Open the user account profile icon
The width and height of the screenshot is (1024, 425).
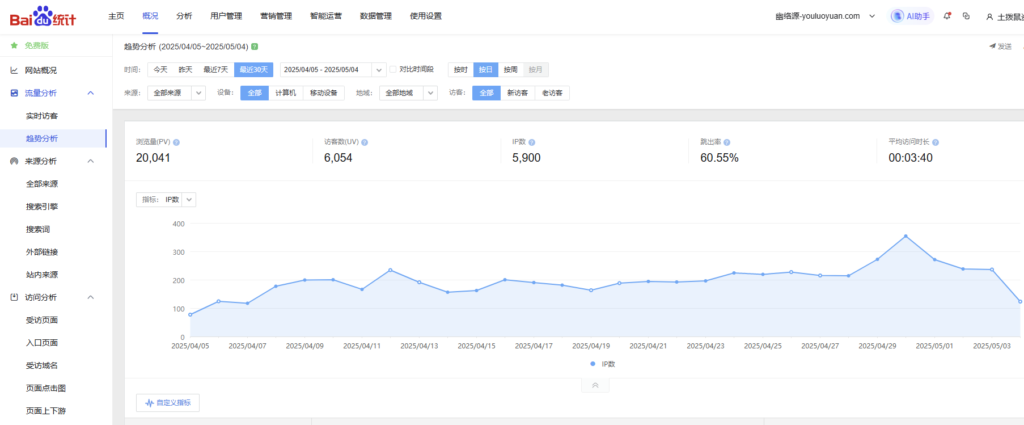click(x=990, y=16)
